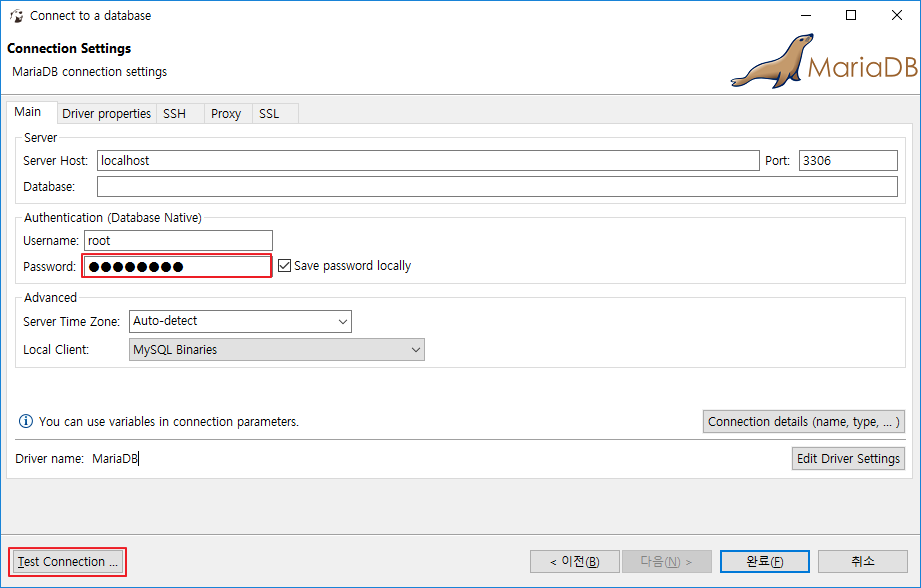
Task: Open the Server Time Zone dropdown
Action: click(240, 321)
